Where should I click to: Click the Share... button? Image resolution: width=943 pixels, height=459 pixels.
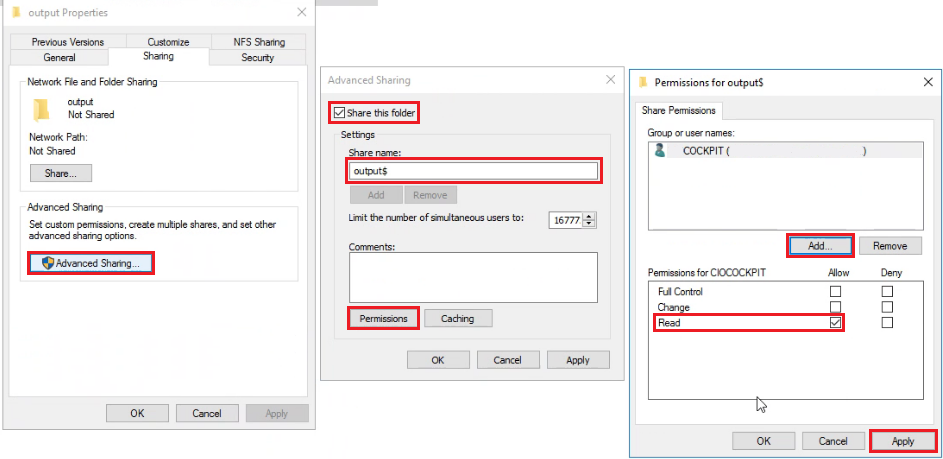pos(61,173)
